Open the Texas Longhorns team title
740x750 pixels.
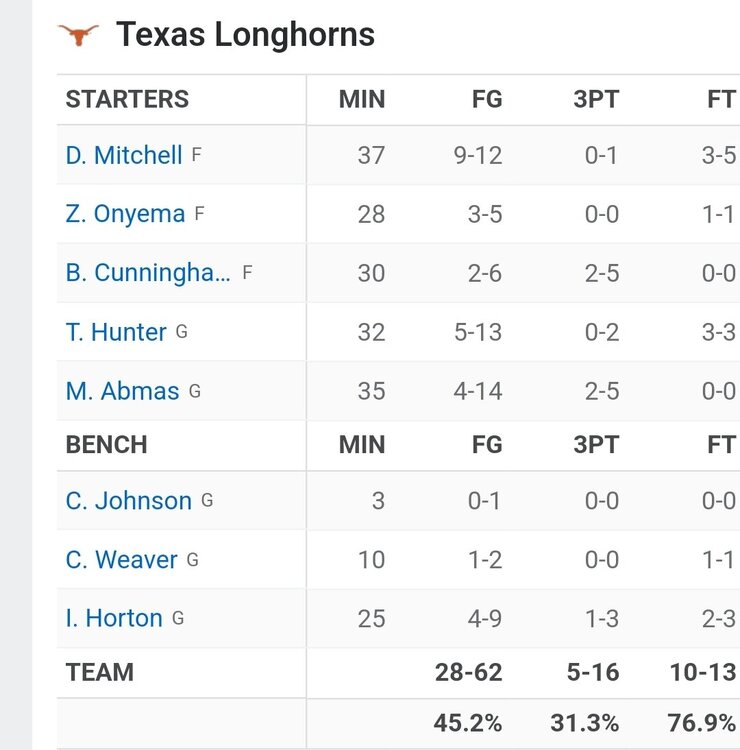(x=245, y=35)
